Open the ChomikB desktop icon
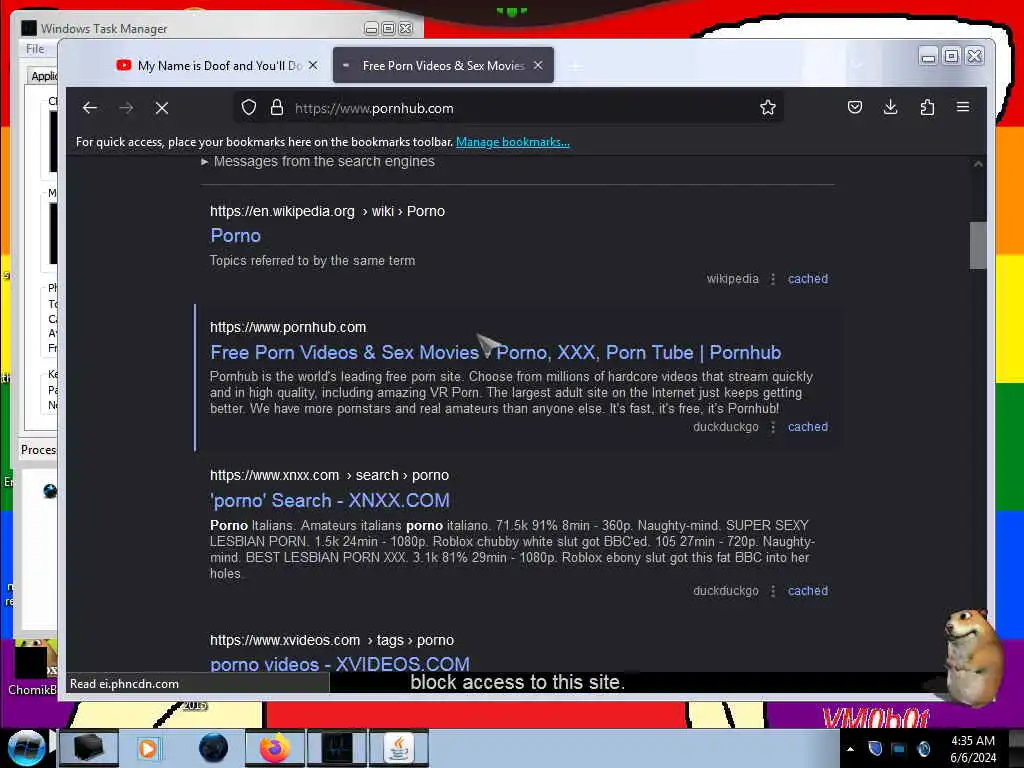Image resolution: width=1024 pixels, height=768 pixels. tap(33, 669)
